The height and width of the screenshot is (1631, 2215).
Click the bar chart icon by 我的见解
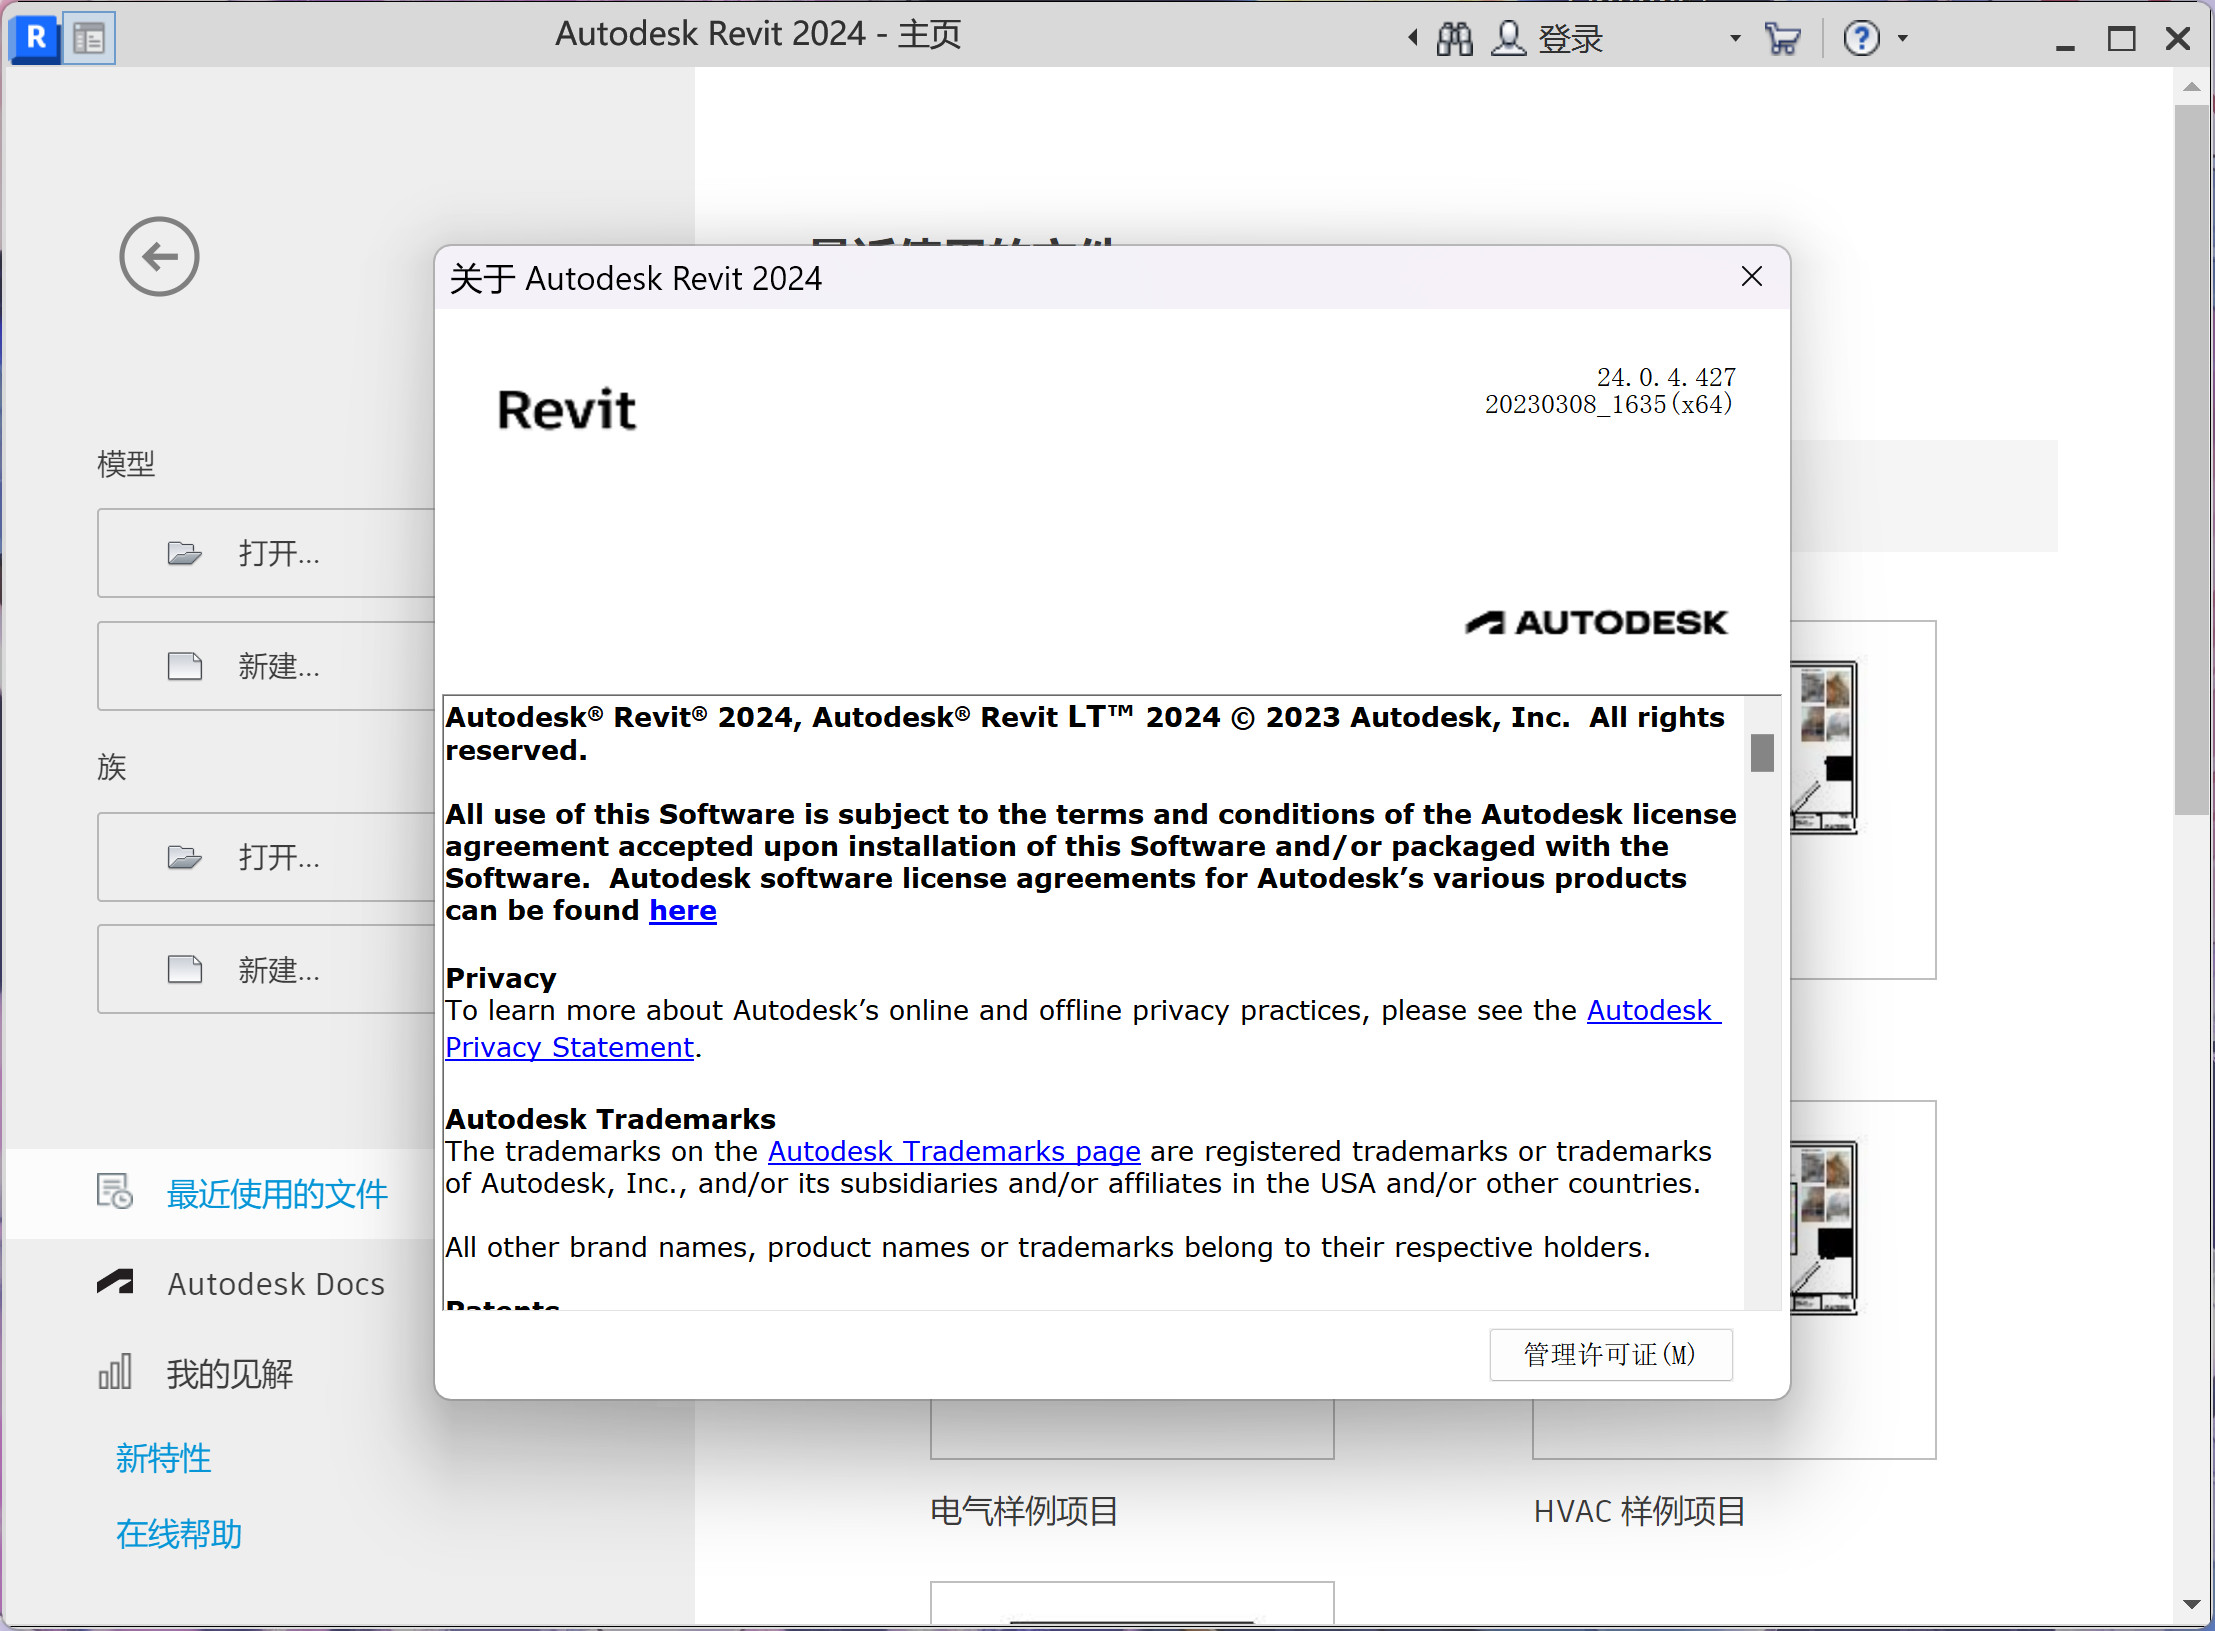(x=115, y=1372)
